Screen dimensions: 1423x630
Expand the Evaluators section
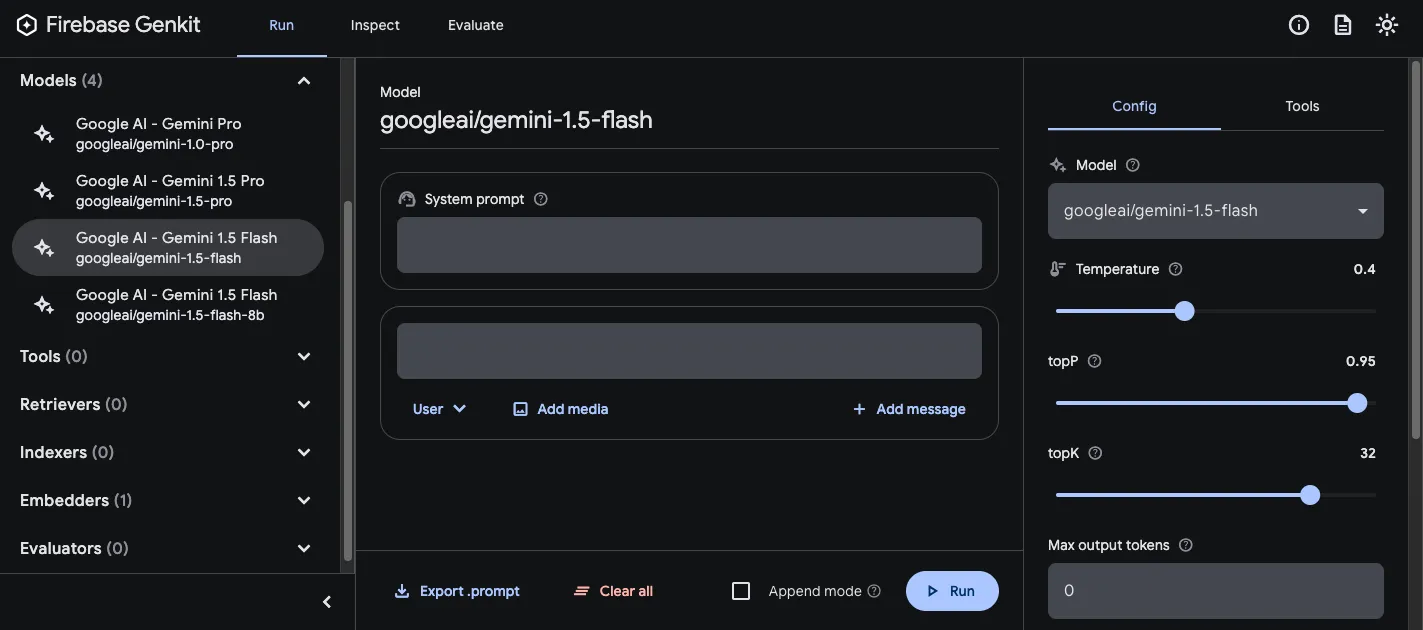304,548
